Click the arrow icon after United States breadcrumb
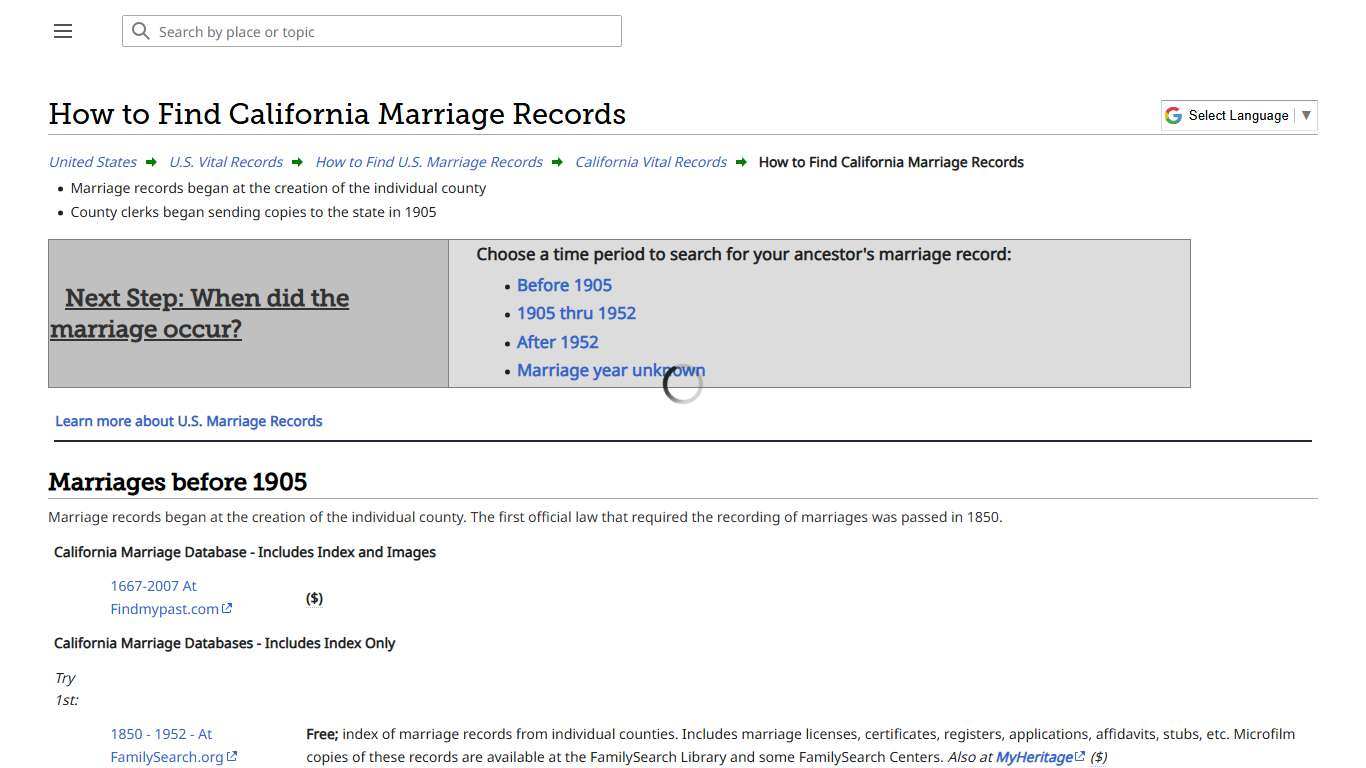1366x768 pixels. pyautogui.click(x=151, y=161)
